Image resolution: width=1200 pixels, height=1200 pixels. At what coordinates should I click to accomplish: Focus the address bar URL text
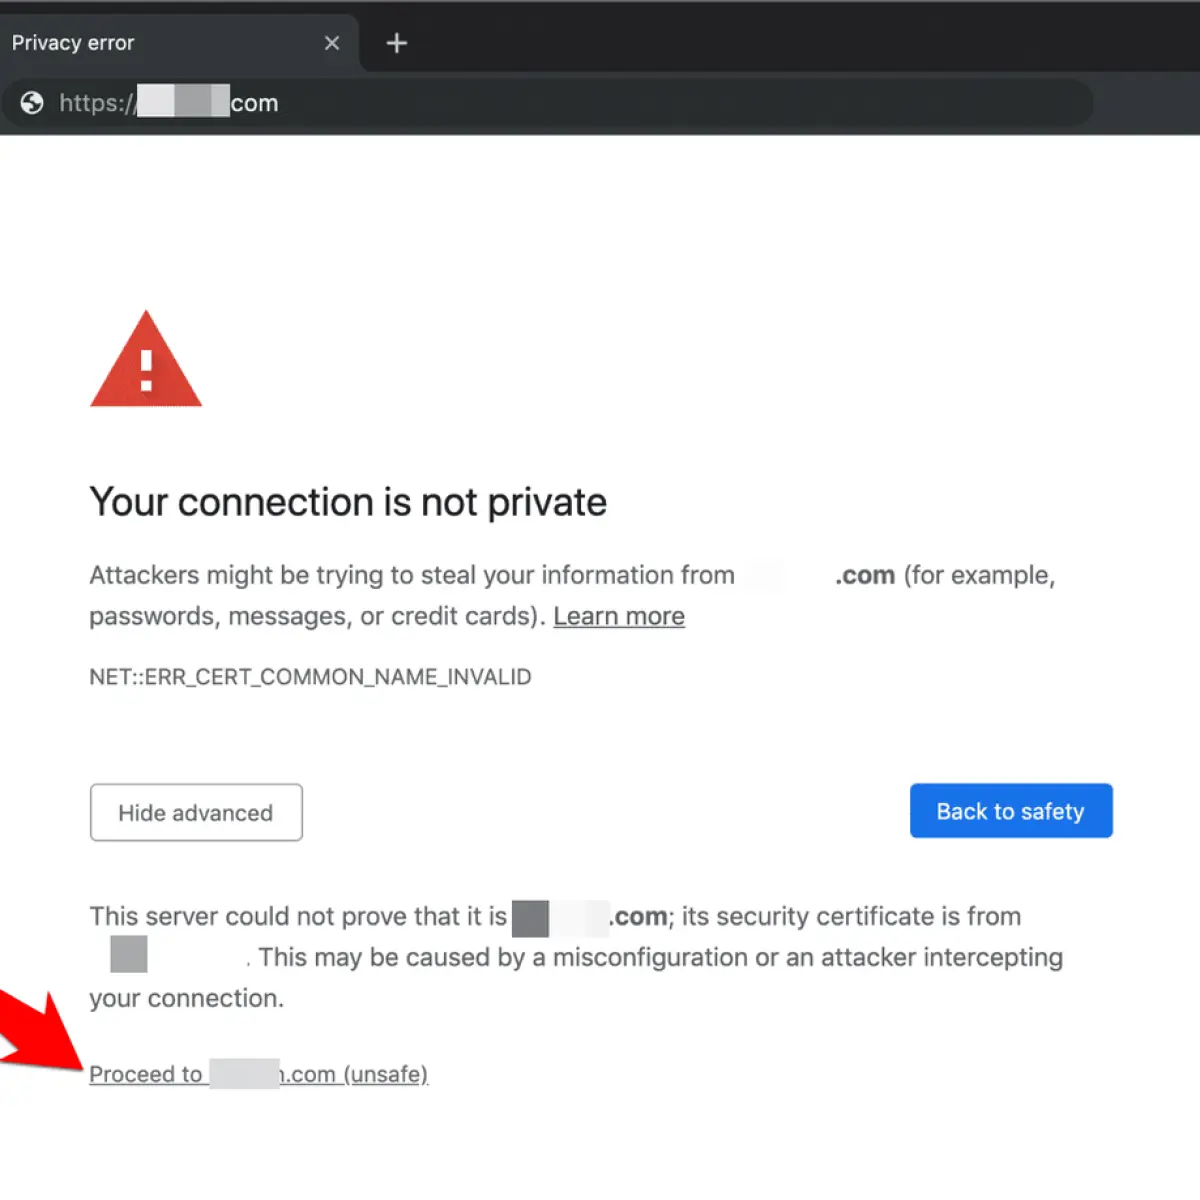tap(169, 103)
